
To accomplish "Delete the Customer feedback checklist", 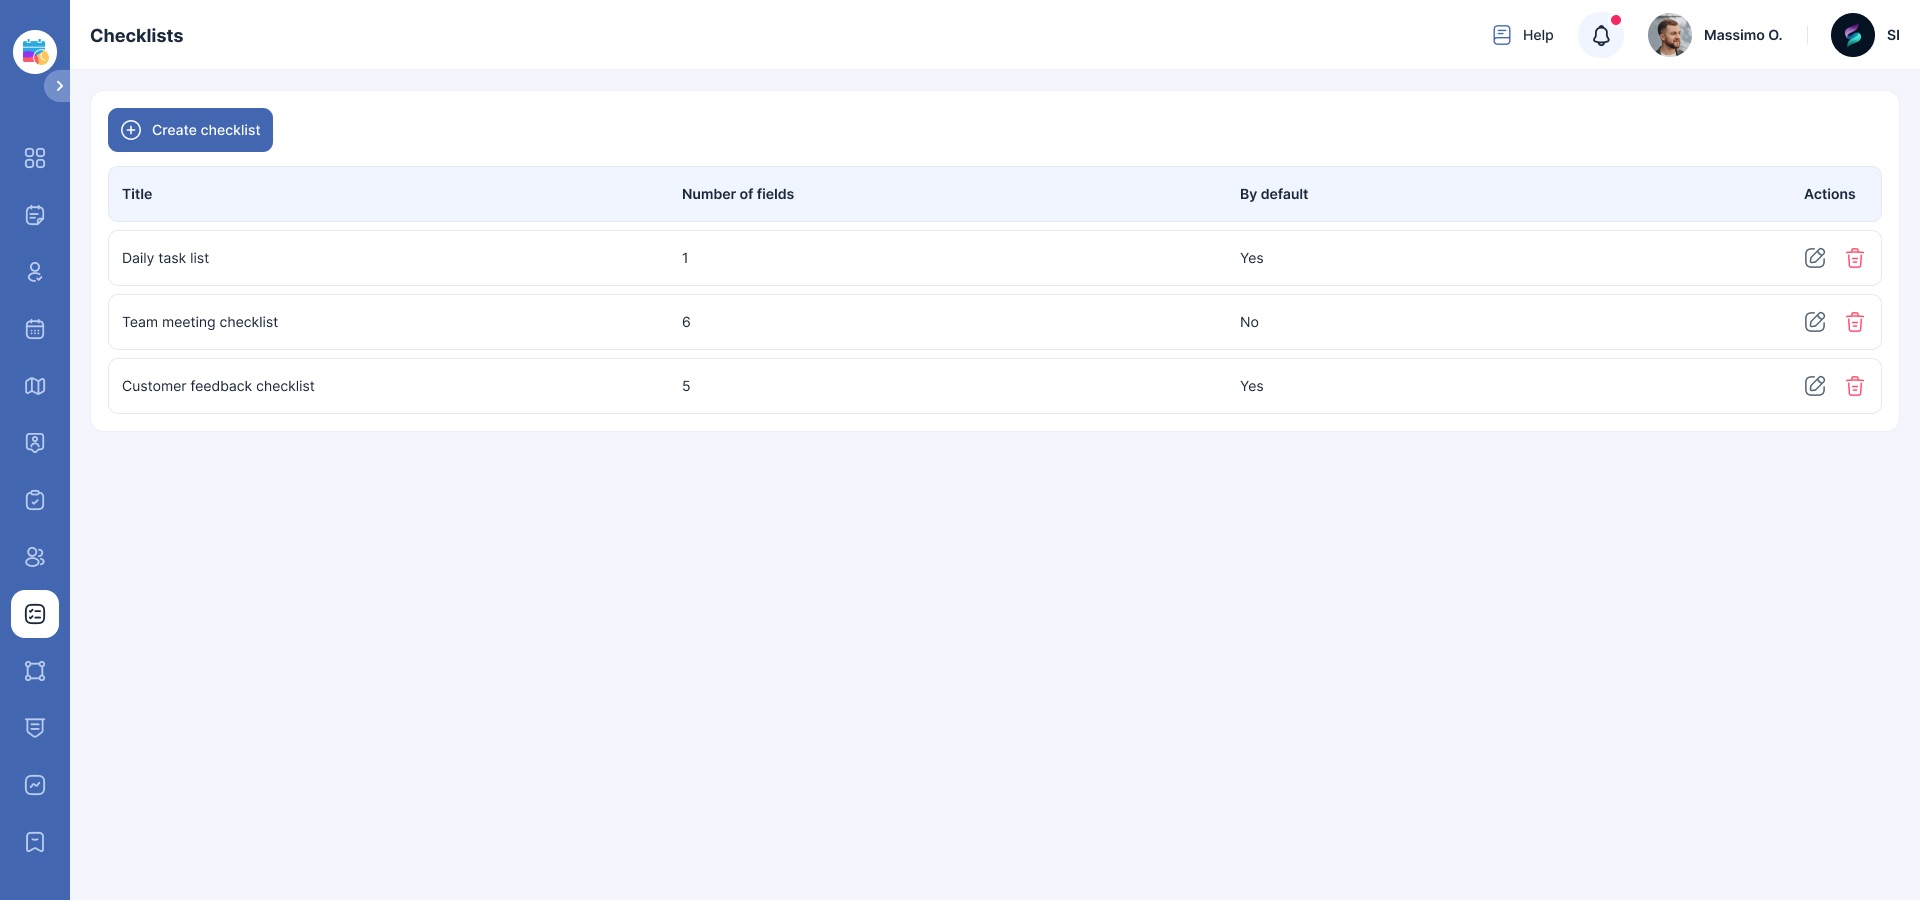I will coord(1854,386).
